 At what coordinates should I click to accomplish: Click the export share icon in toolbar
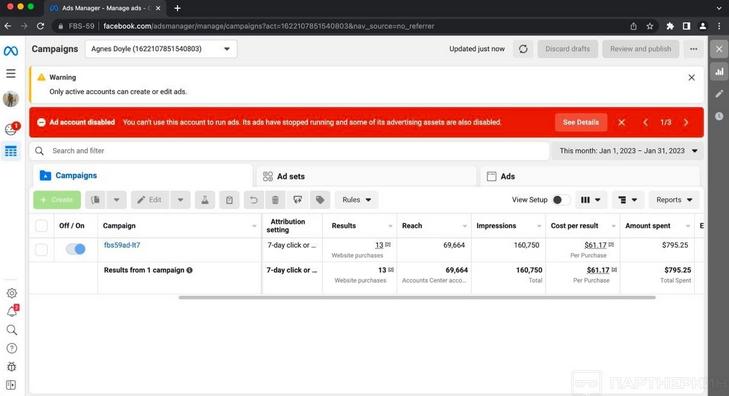tap(298, 200)
